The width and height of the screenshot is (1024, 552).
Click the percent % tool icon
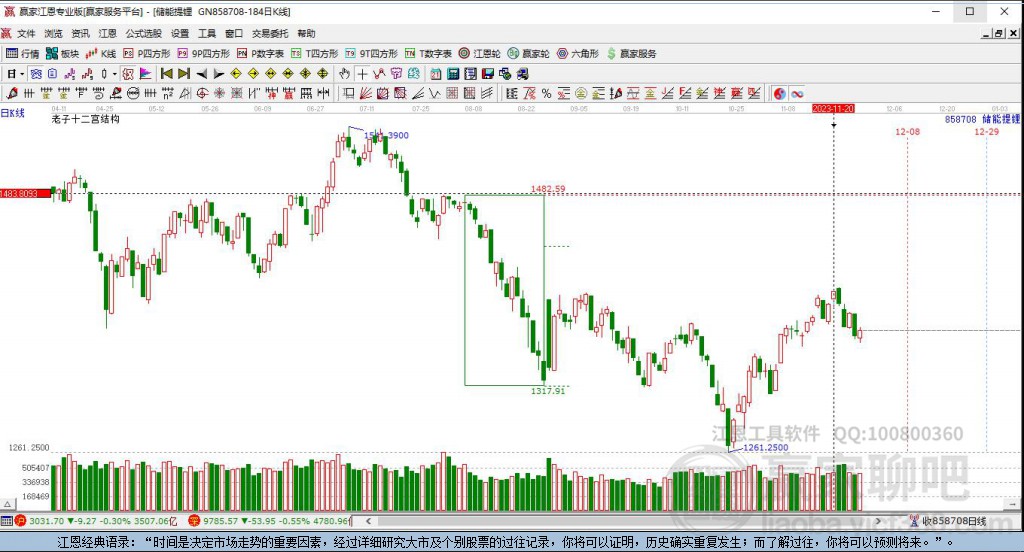[x=547, y=93]
